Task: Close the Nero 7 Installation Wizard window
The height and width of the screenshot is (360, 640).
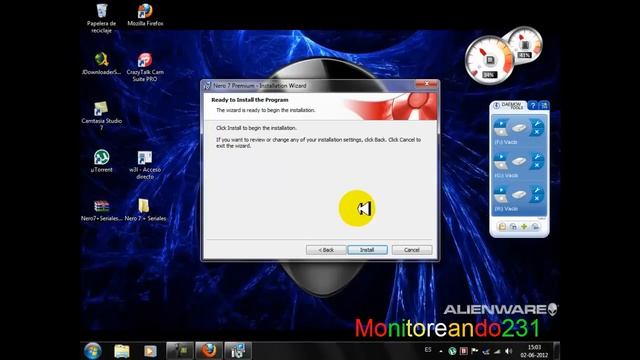Action: click(x=426, y=84)
